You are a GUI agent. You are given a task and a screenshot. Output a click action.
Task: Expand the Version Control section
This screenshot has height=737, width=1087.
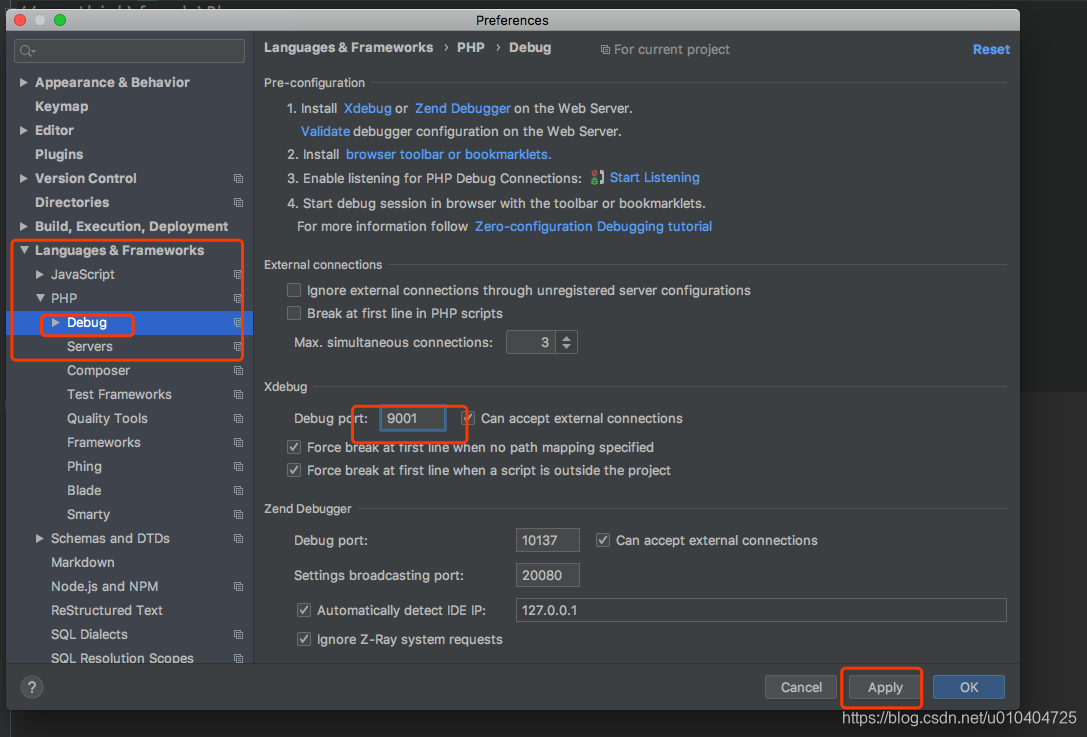pyautogui.click(x=24, y=178)
